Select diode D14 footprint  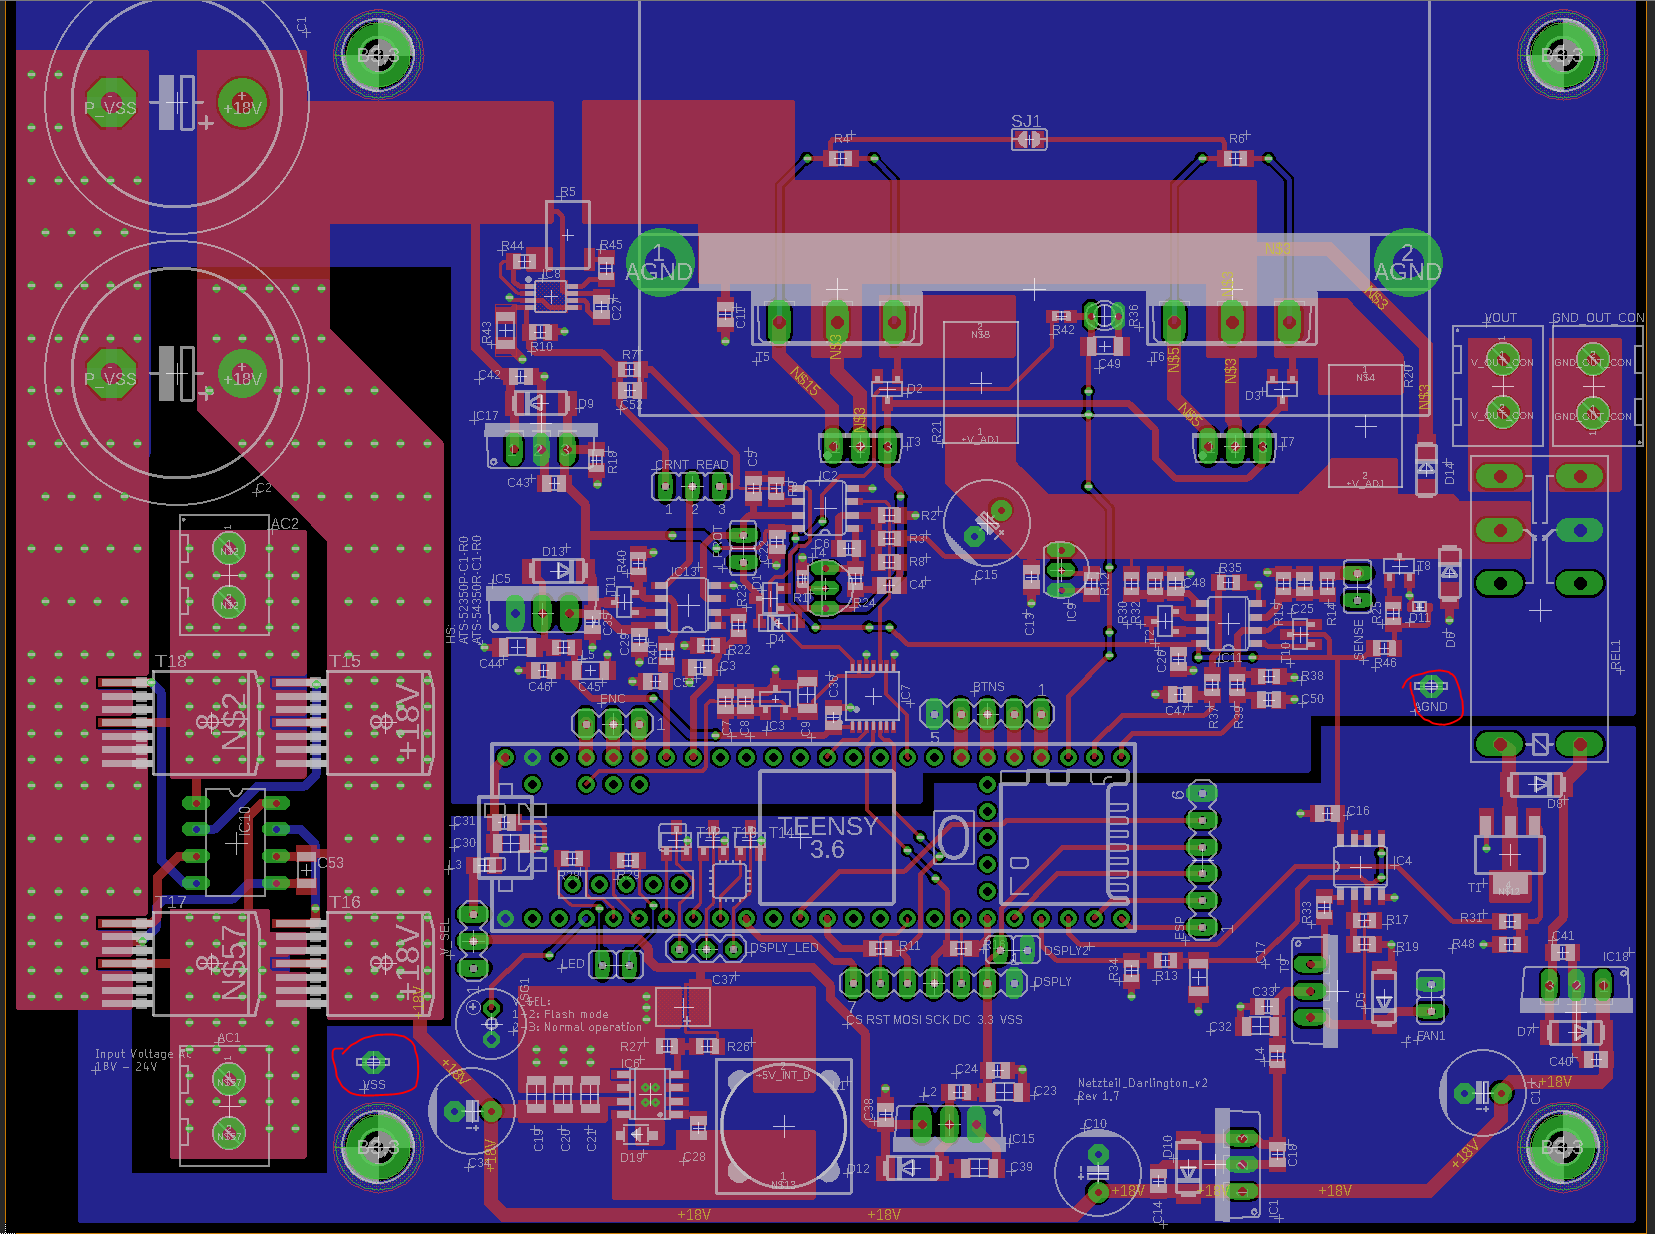[x=1426, y=468]
